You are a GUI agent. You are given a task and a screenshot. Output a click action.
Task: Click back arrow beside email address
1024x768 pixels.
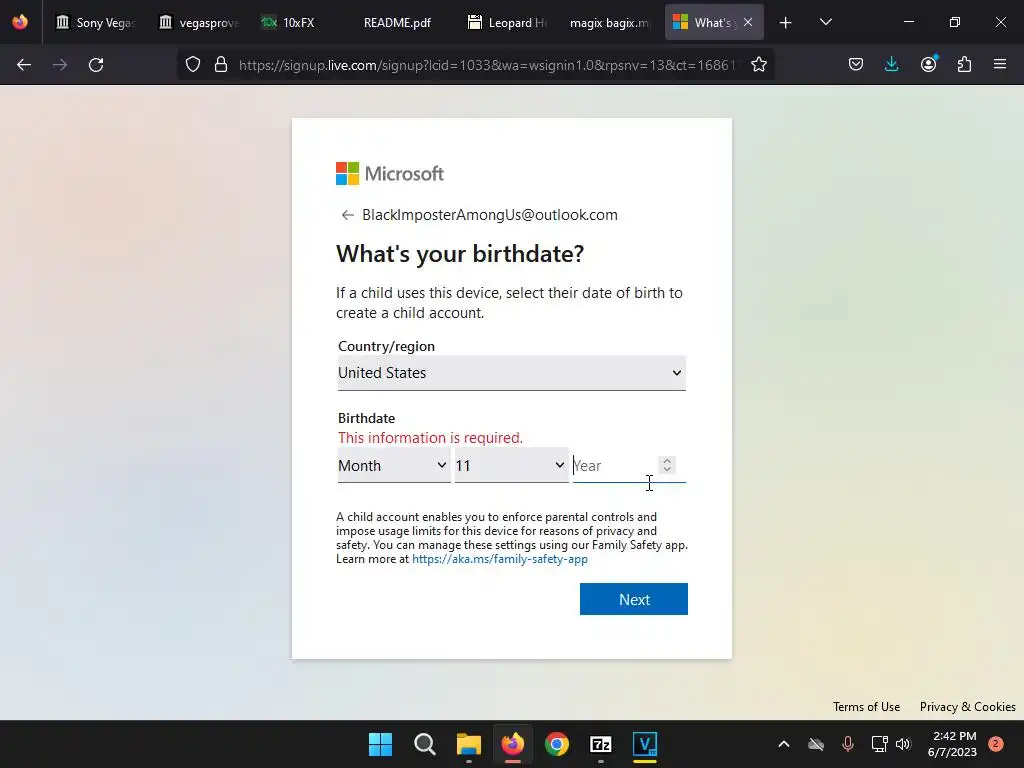coord(347,215)
